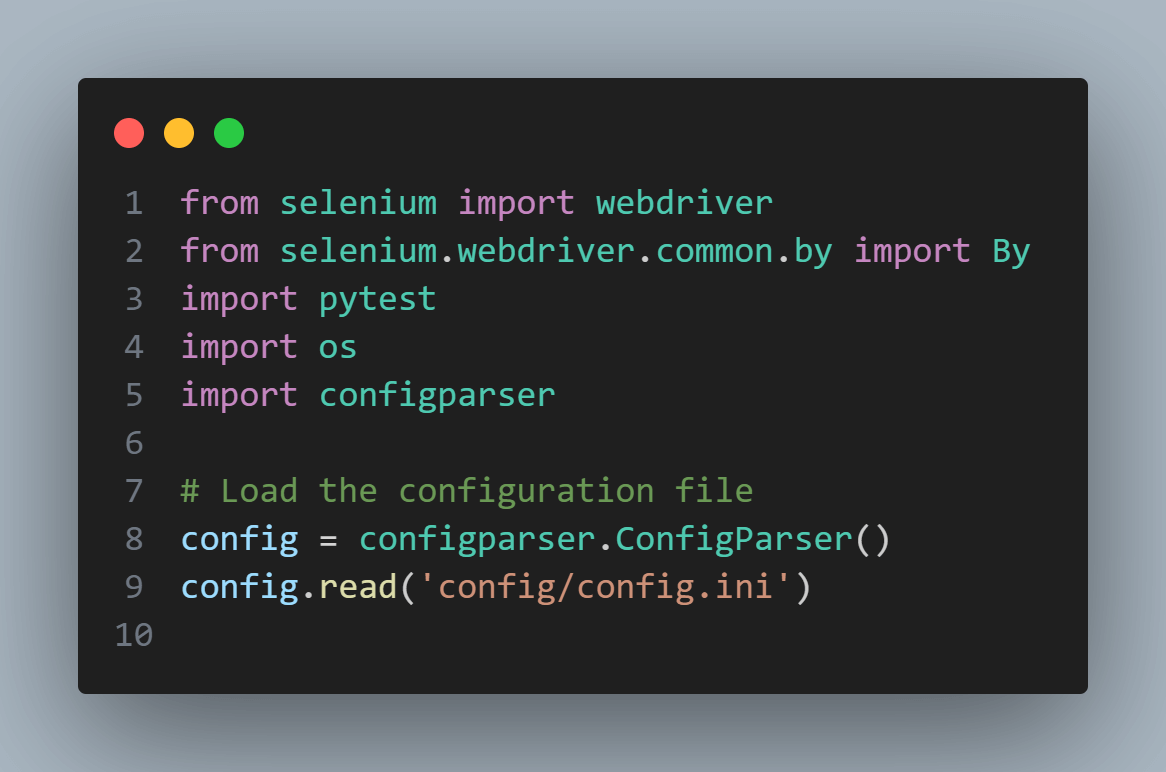Click 'ConfigParser' class call on line 8
1166x772 pixels.
coord(734,539)
